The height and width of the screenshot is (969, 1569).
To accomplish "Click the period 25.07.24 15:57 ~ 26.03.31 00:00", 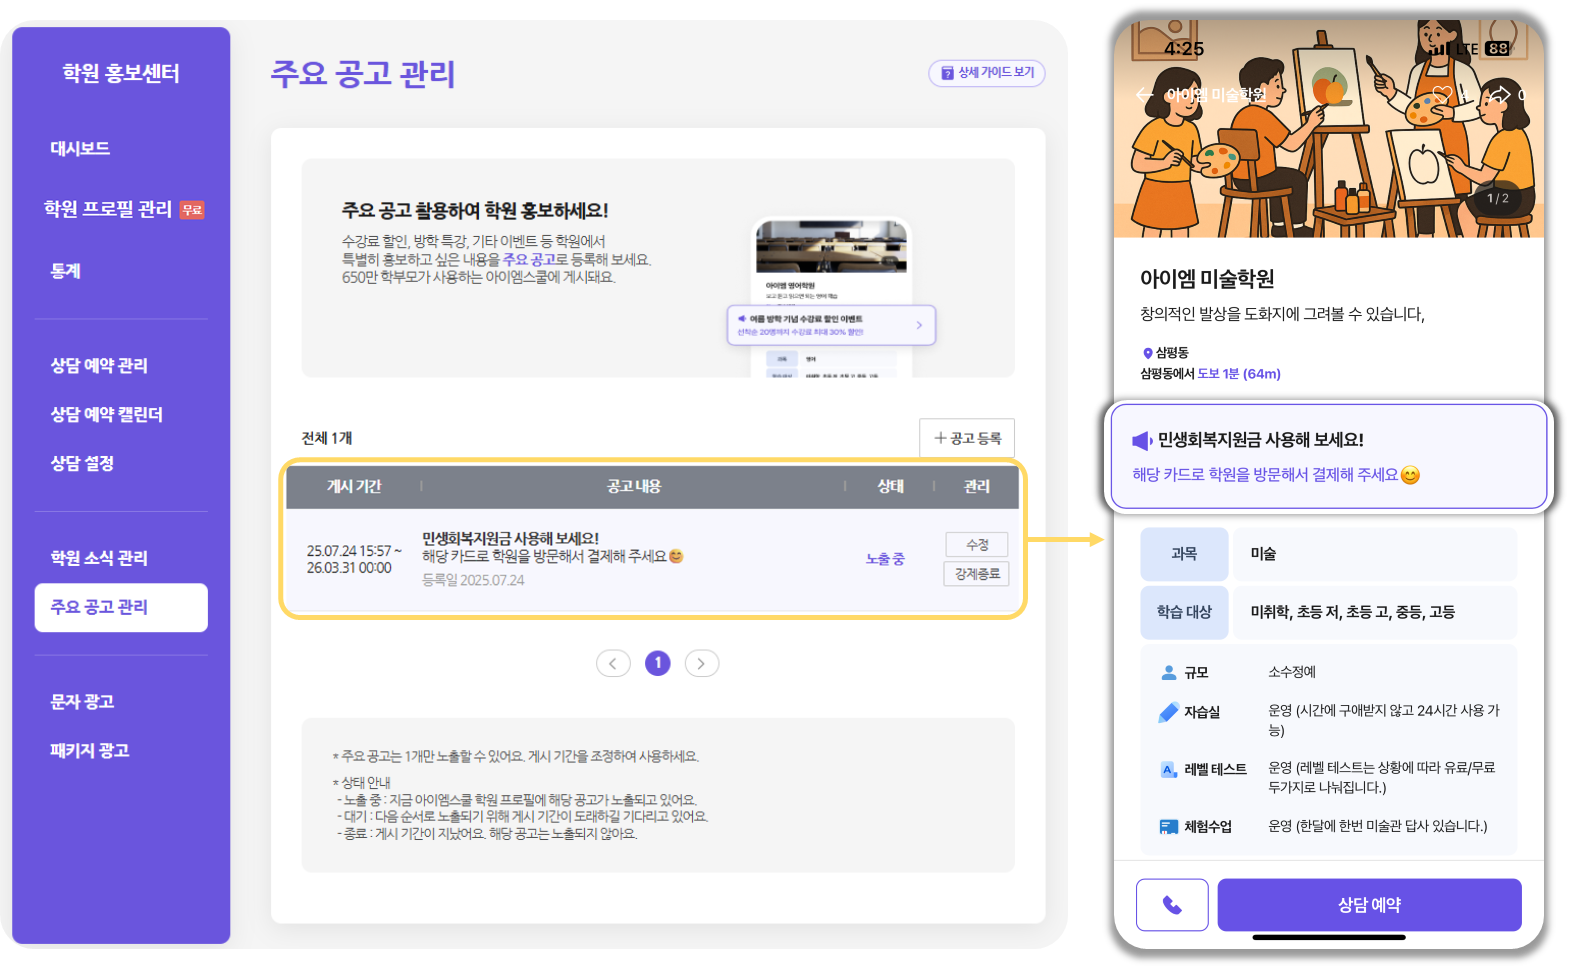I will click(x=355, y=559).
